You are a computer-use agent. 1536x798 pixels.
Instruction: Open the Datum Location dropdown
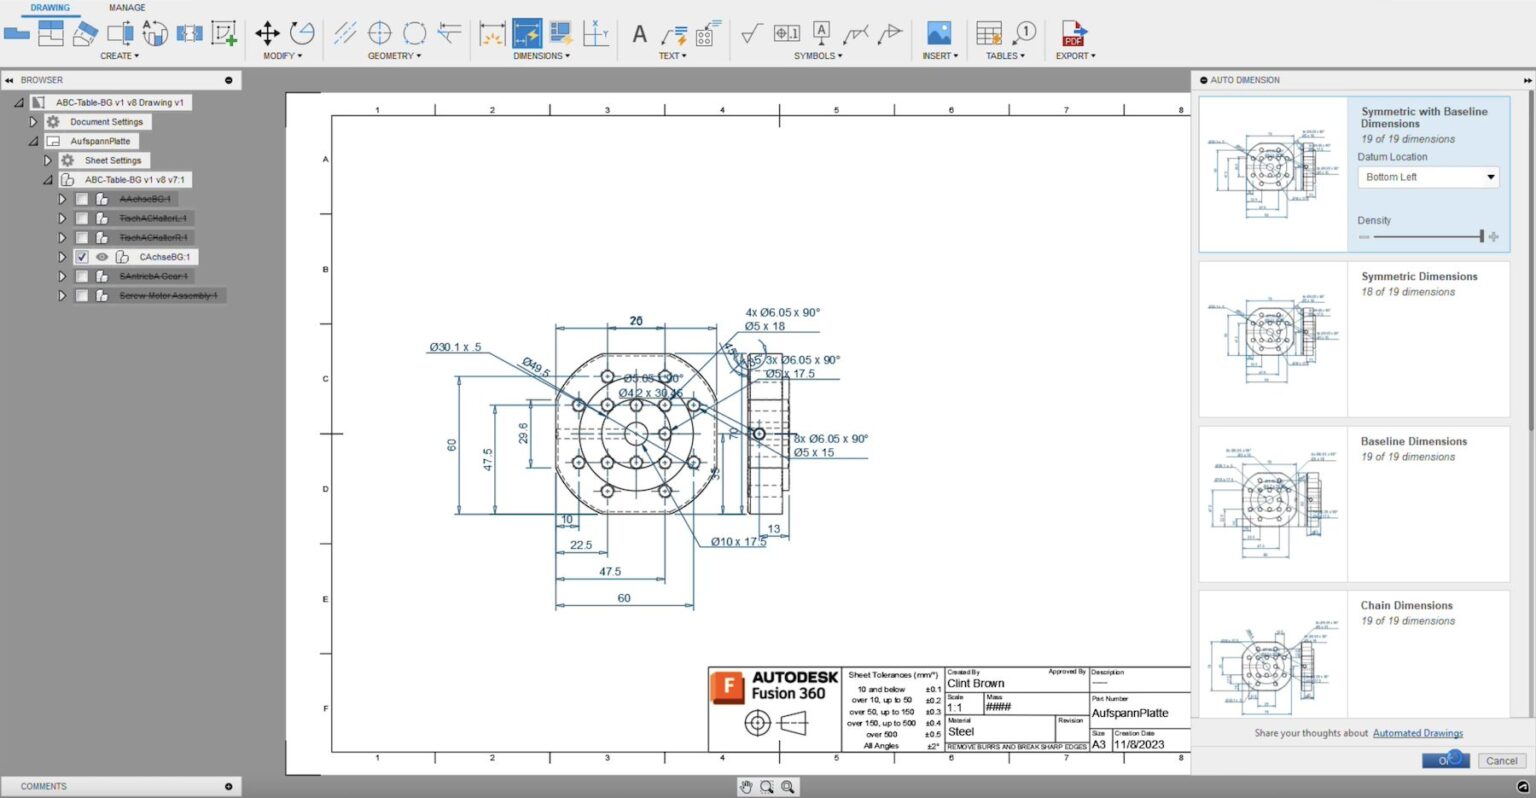point(1427,176)
